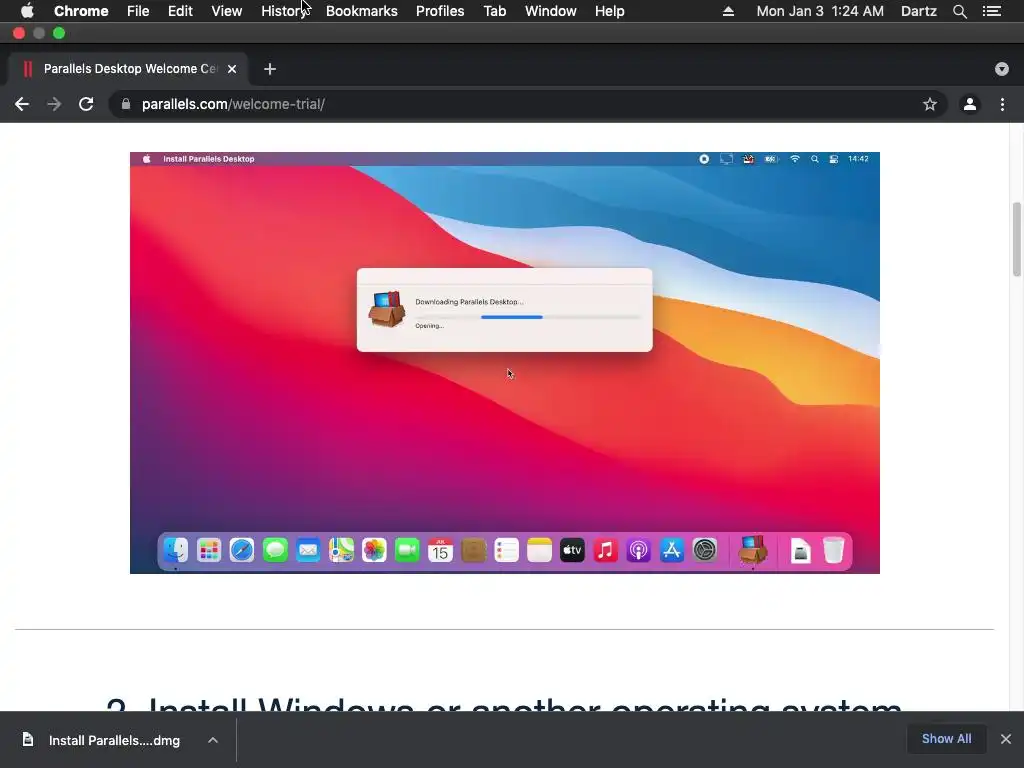Close the Parallels Desktop Welcome tab
This screenshot has width=1024, height=768.
coord(232,69)
